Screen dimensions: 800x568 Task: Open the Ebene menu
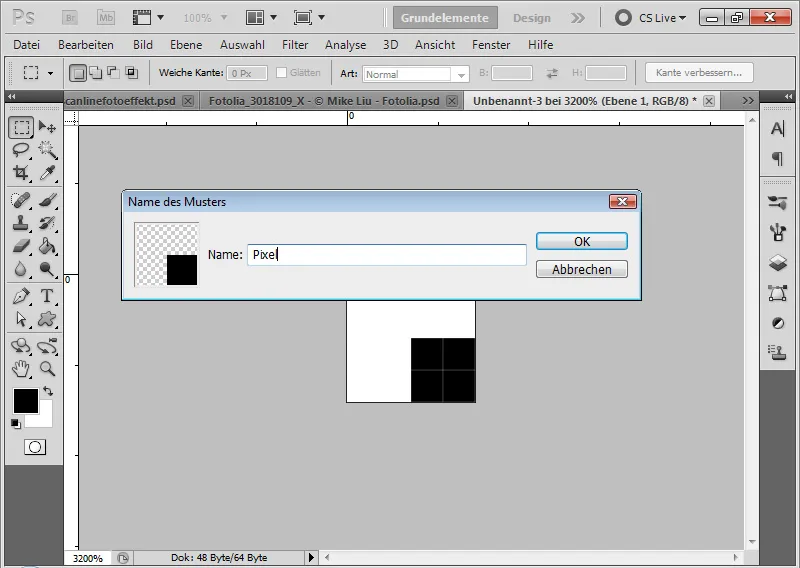(186, 45)
